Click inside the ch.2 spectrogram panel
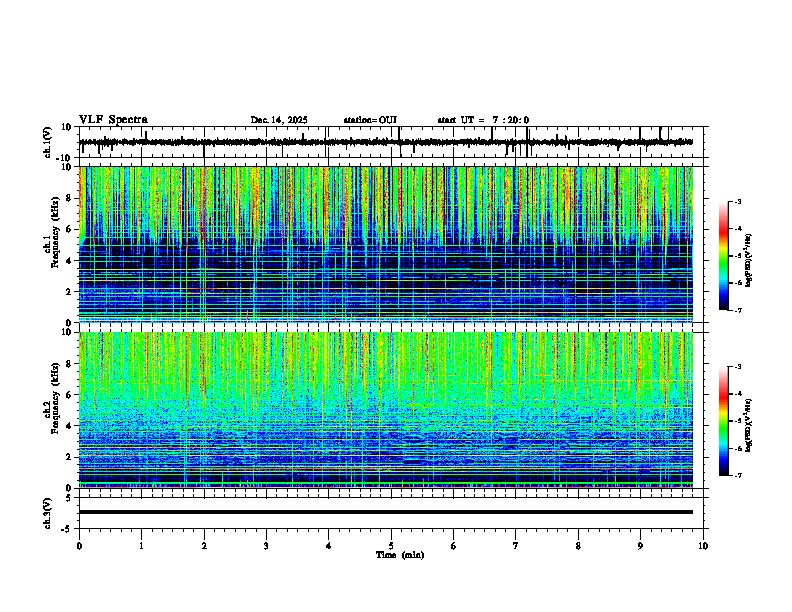Image resolution: width=792 pixels, height=612 pixels. [386, 410]
